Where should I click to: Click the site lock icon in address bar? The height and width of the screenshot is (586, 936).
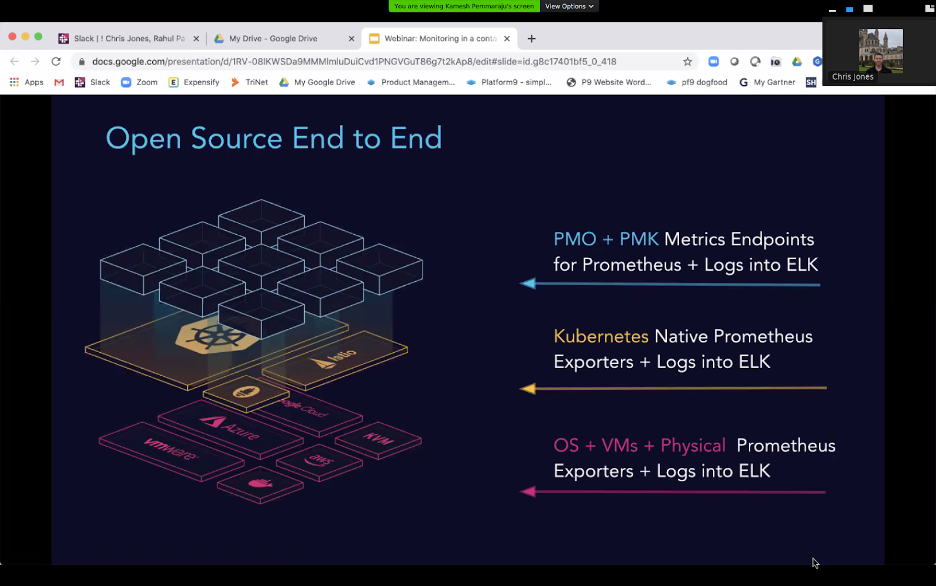pyautogui.click(x=82, y=61)
